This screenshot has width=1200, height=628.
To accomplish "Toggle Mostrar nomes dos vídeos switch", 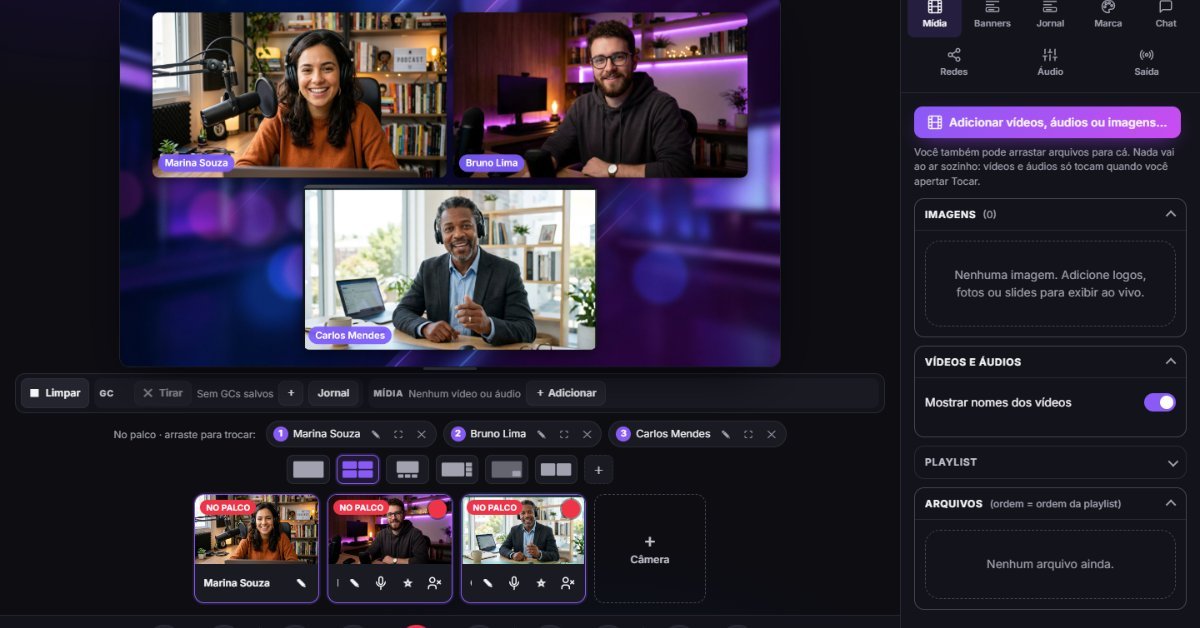I will [x=1160, y=402].
